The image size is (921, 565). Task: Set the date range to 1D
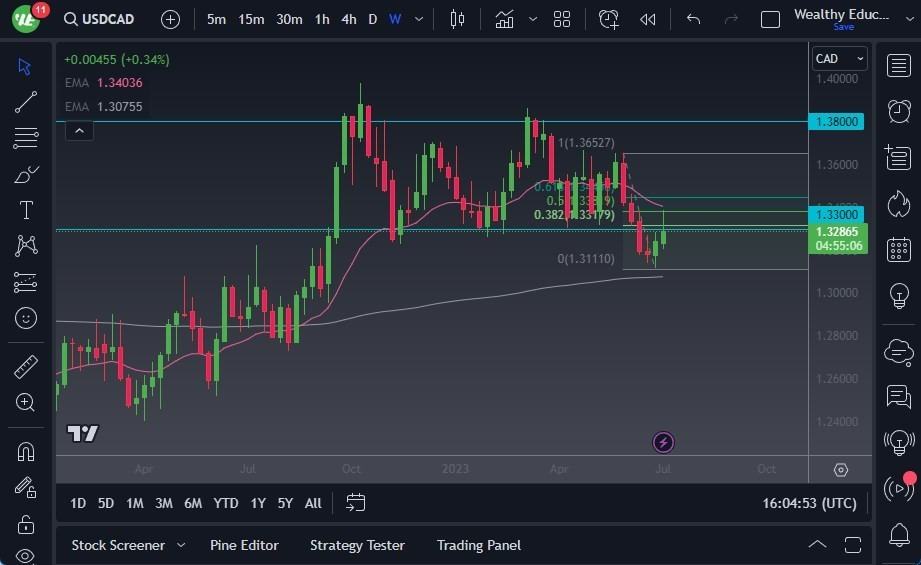coord(78,503)
